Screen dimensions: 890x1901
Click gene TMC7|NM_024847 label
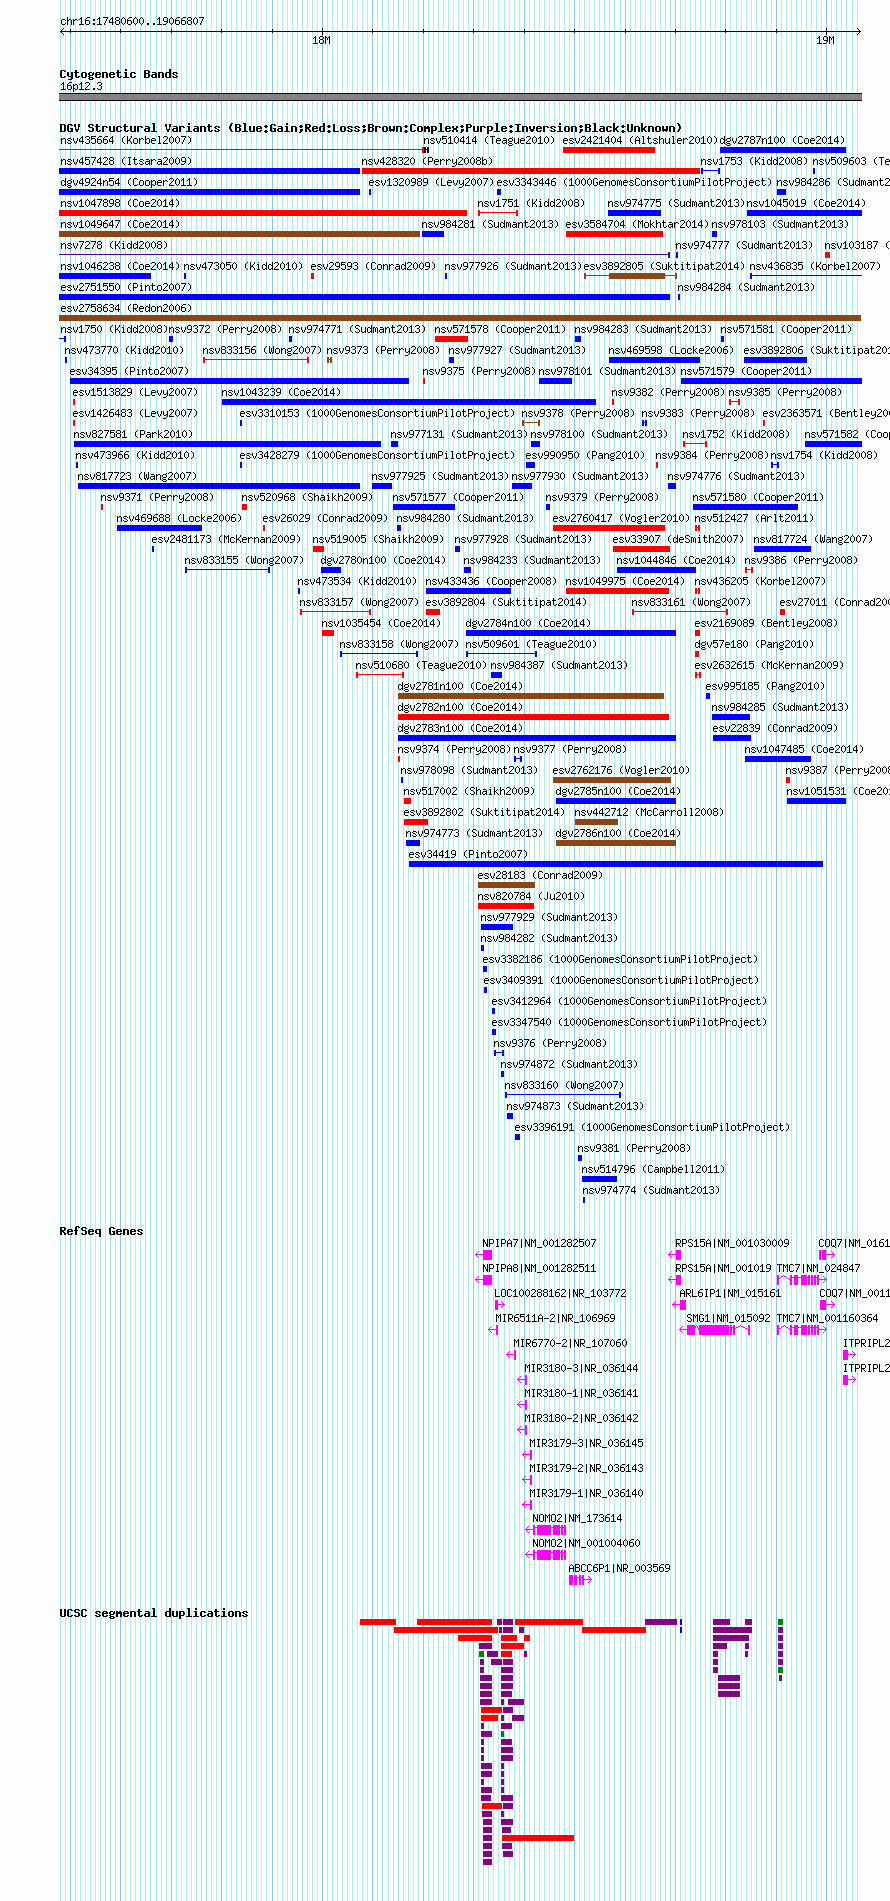point(818,1268)
